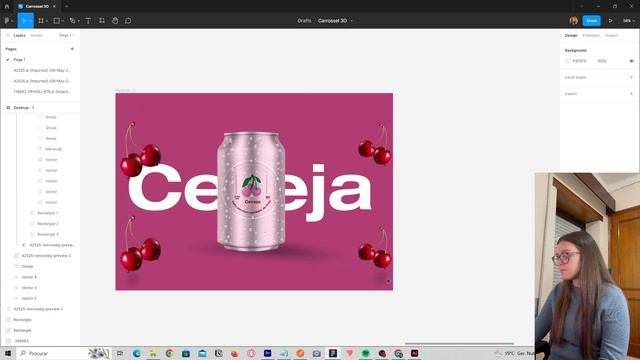Open Microsoft Edge from the taskbar
640x360 pixels.
(137, 353)
